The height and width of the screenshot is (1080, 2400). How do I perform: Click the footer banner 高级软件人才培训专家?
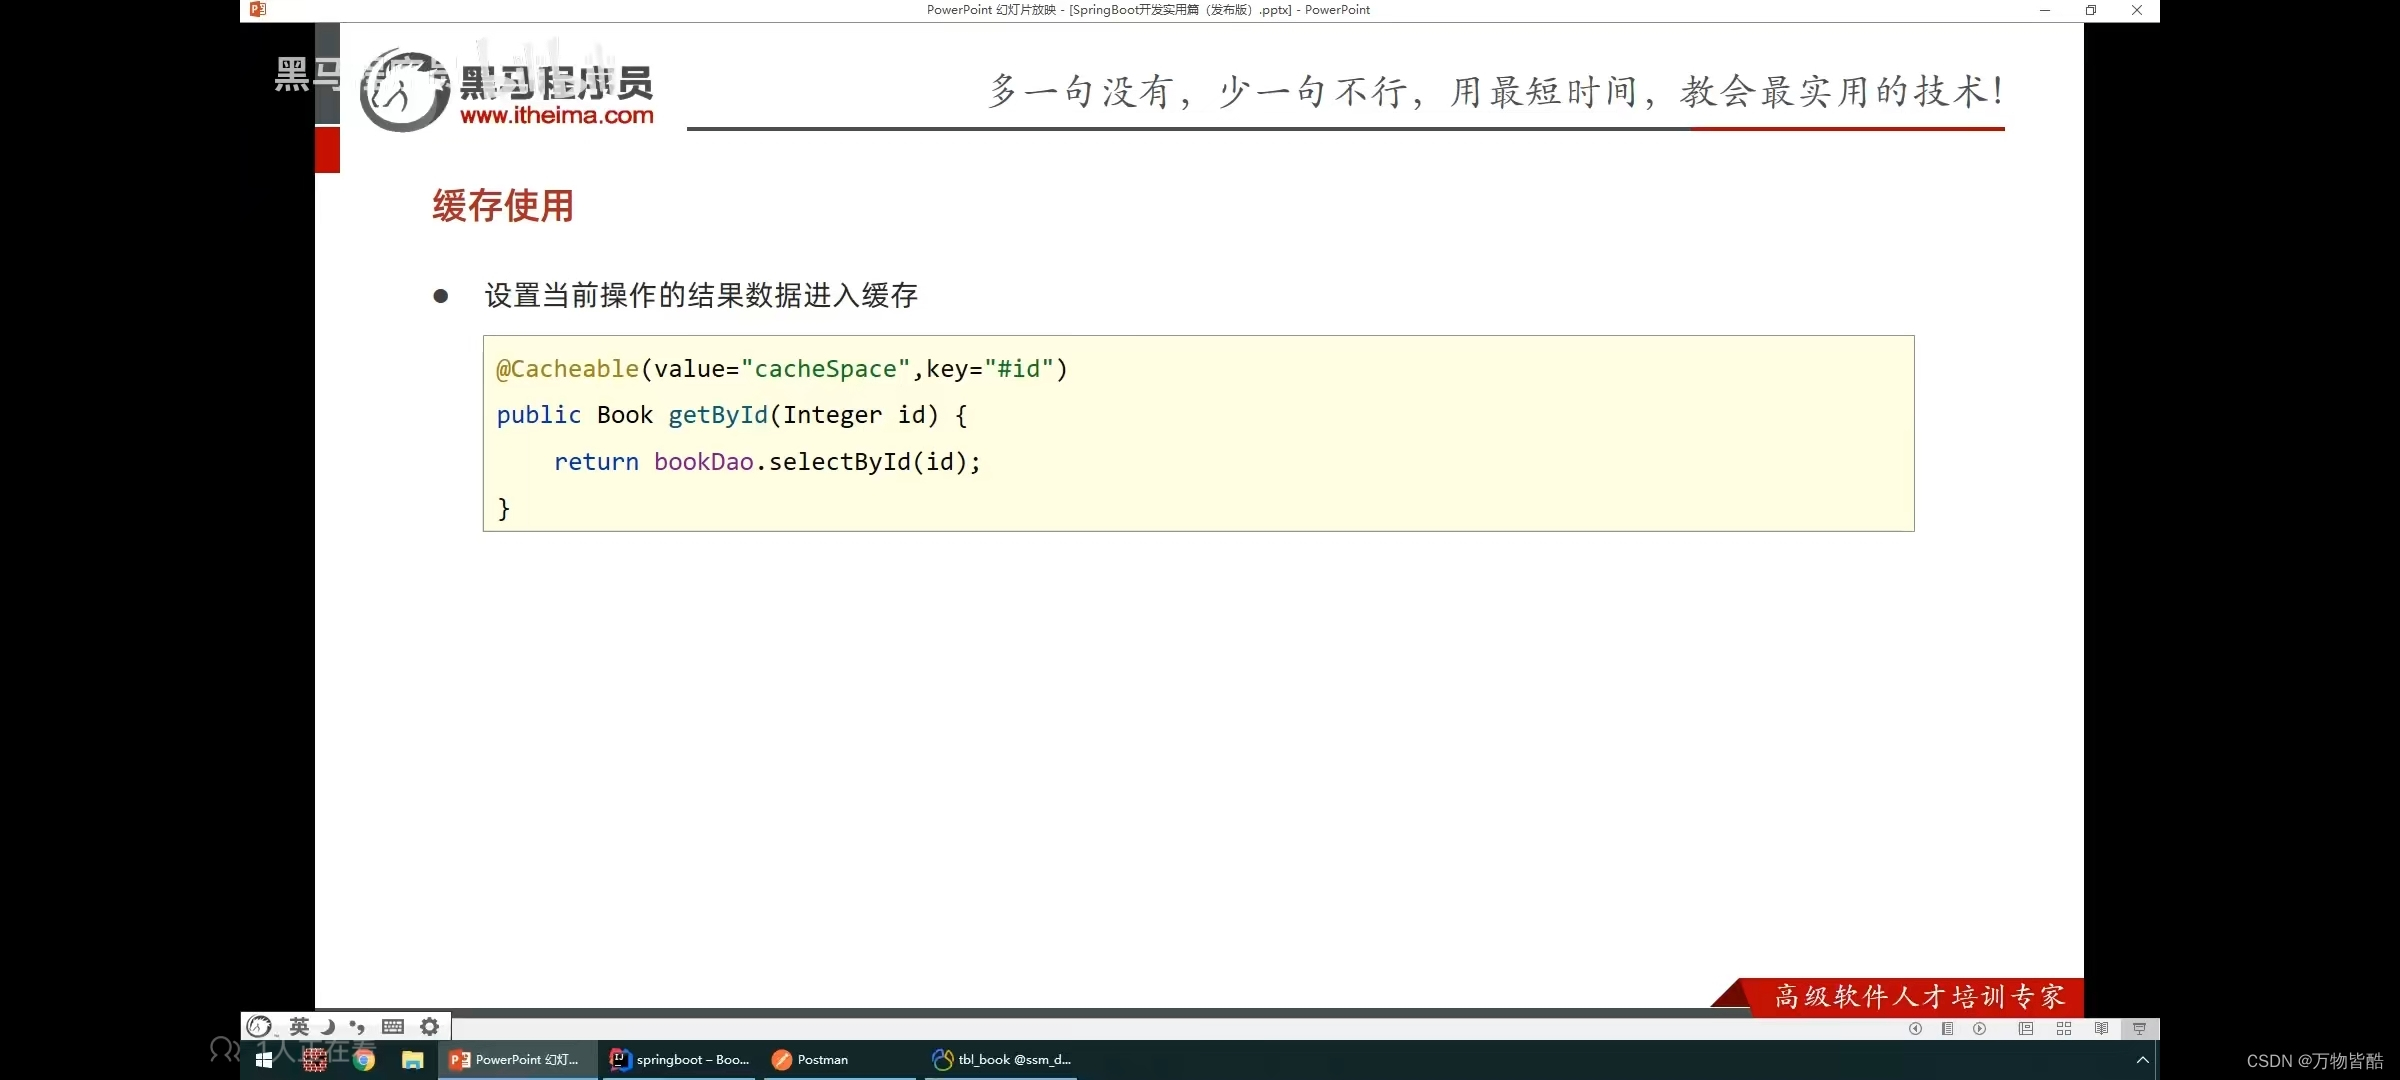tap(1919, 996)
